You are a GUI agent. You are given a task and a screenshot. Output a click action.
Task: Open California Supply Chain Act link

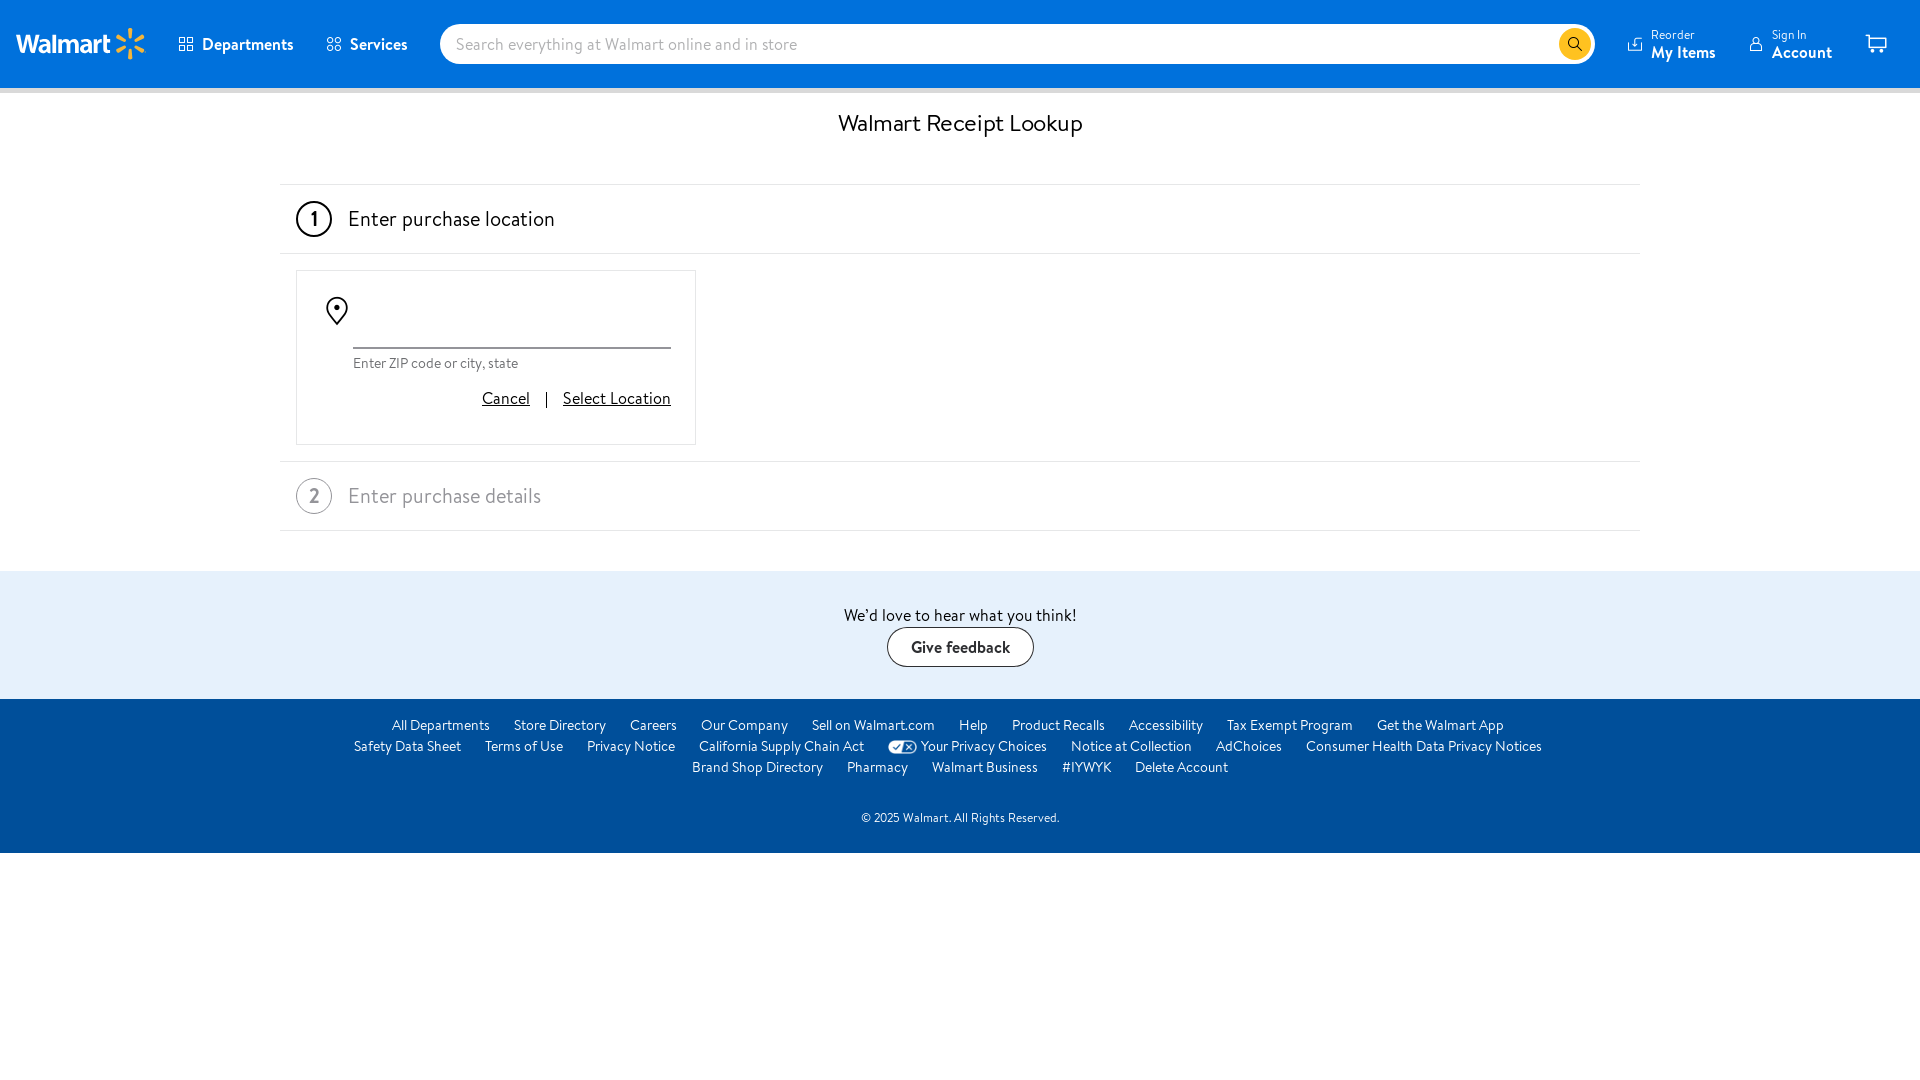(x=781, y=746)
